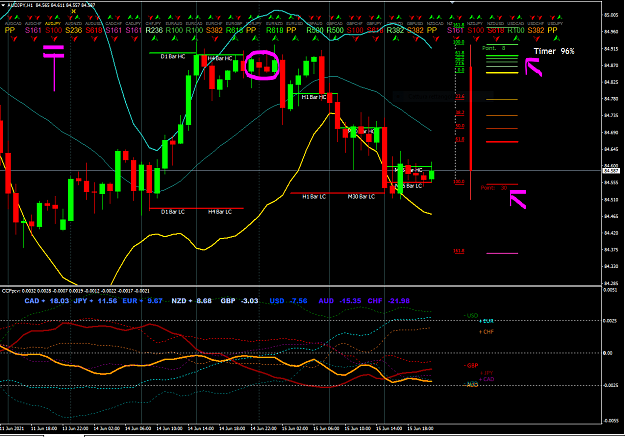625x437 pixels.
Task: Select the EURCHF pair label
Action: click(x=214, y=24)
